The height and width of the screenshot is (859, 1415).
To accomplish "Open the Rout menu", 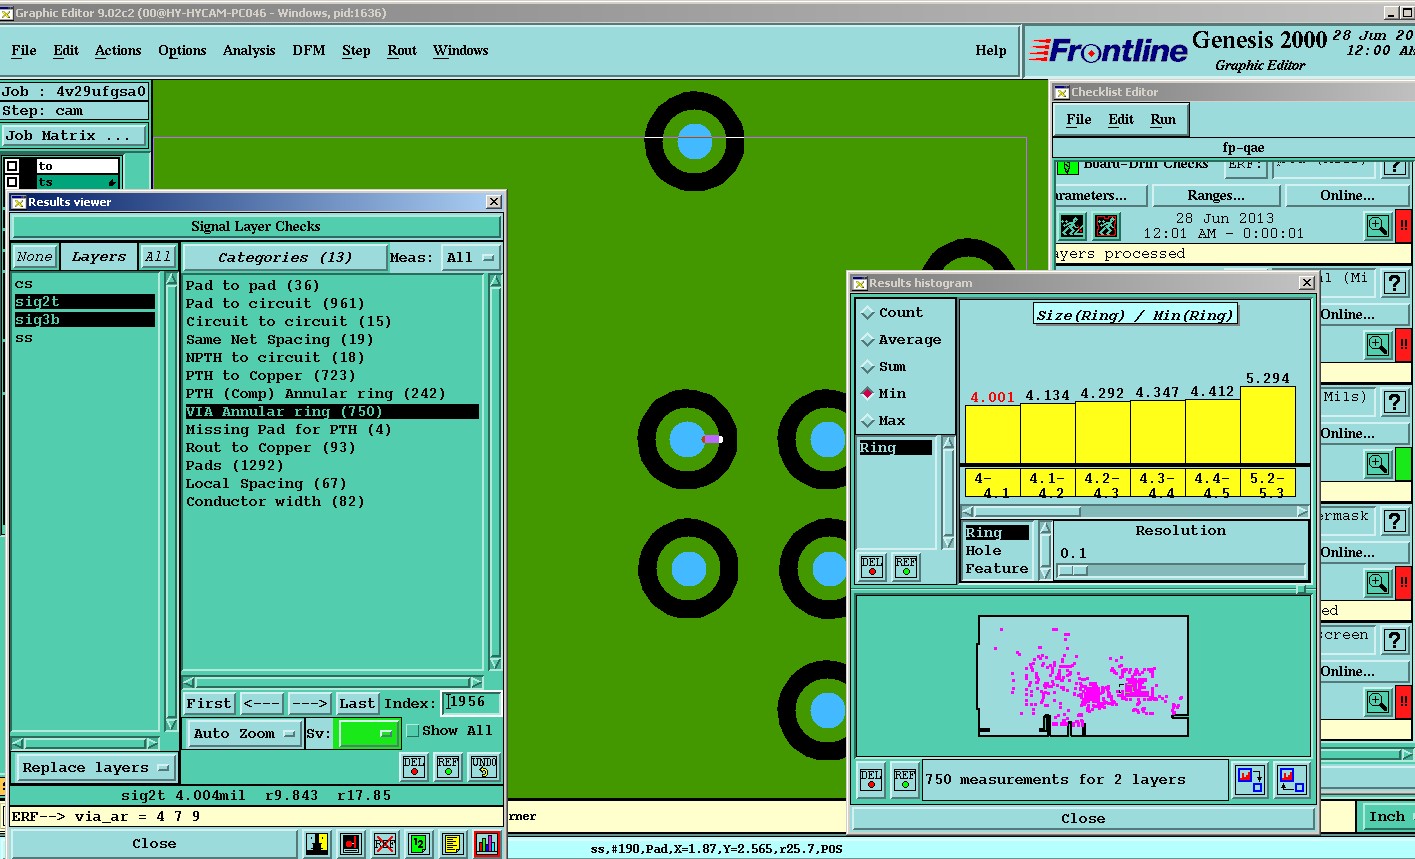I will pyautogui.click(x=402, y=50).
